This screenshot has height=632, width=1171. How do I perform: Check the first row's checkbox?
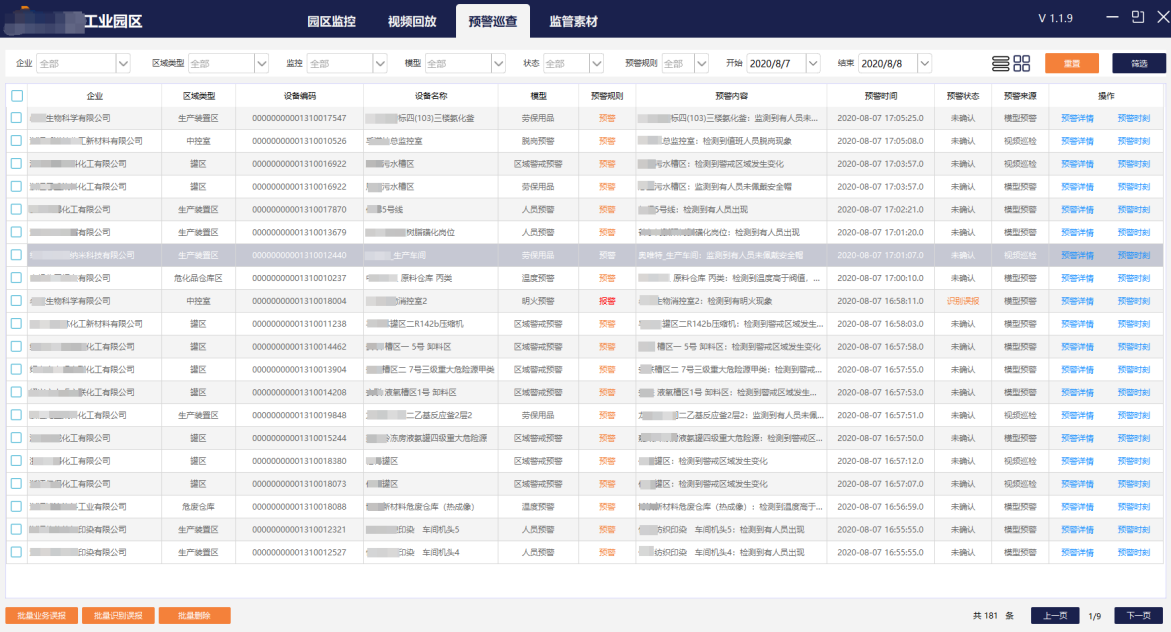pos(17,118)
